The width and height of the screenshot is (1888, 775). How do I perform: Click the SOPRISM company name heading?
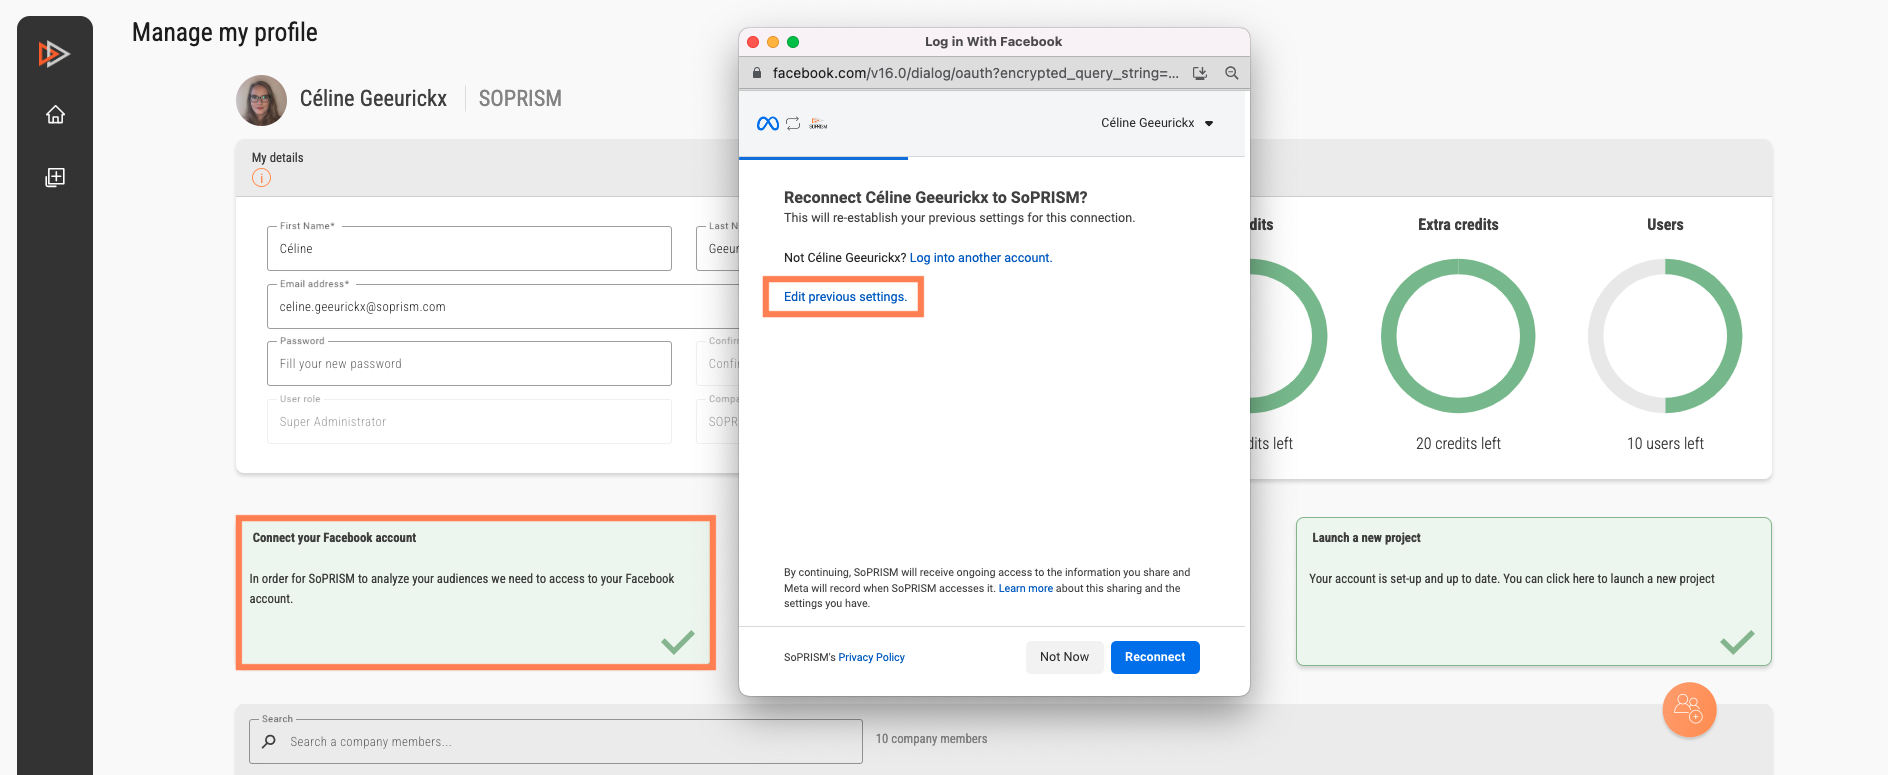(520, 98)
